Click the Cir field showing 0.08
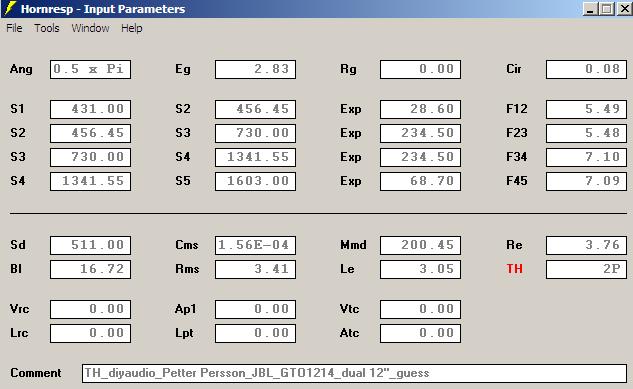This screenshot has height=389, width=633. [586, 69]
